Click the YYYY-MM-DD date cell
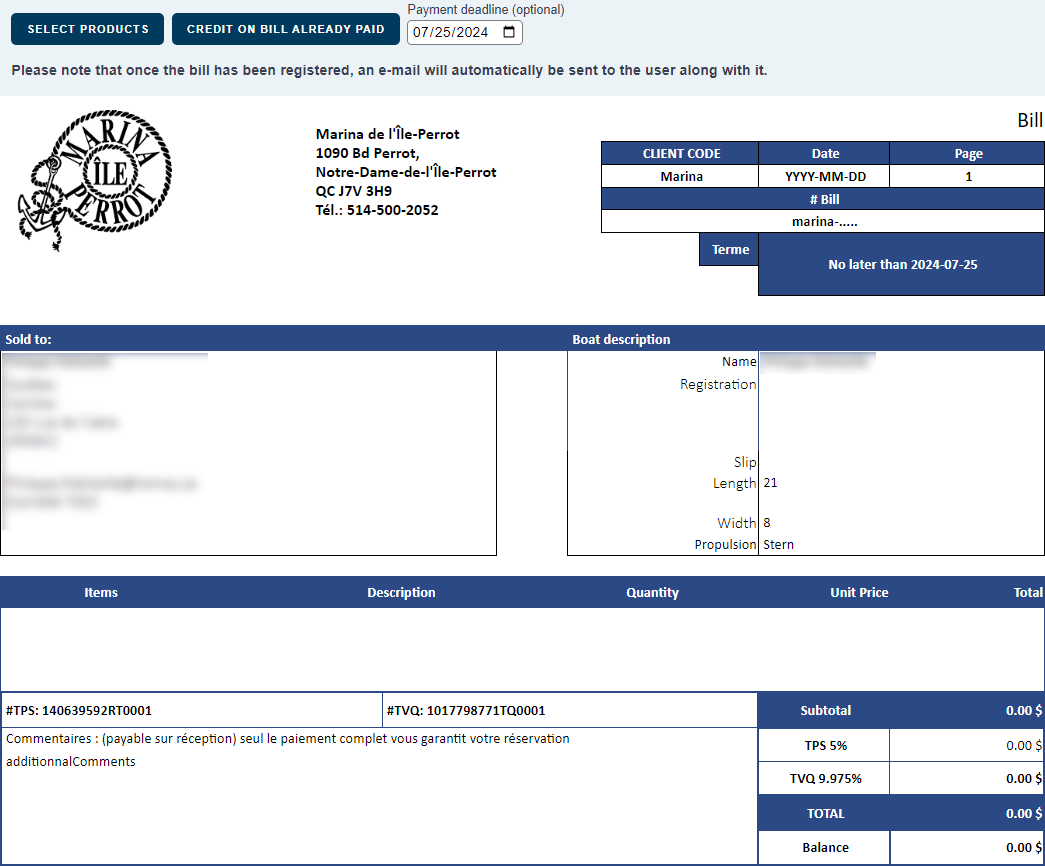1045x866 pixels. click(x=825, y=177)
